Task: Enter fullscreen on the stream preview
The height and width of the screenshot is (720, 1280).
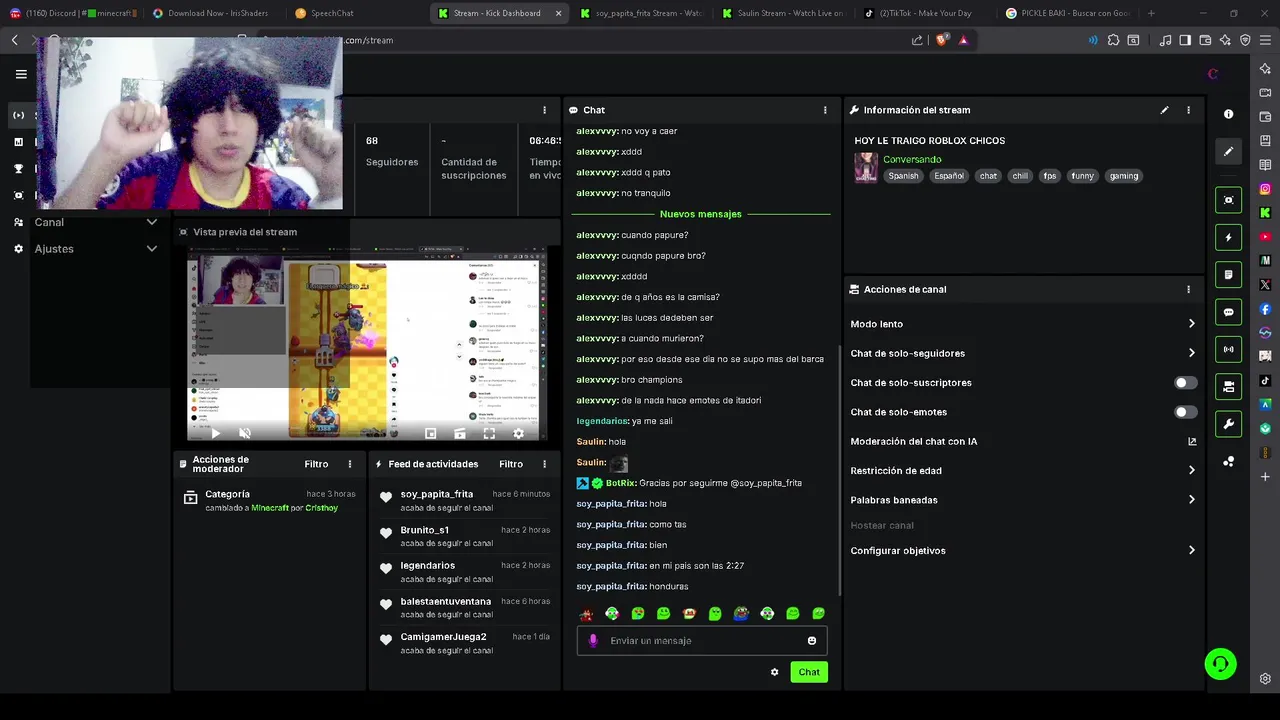Action: 489,434
